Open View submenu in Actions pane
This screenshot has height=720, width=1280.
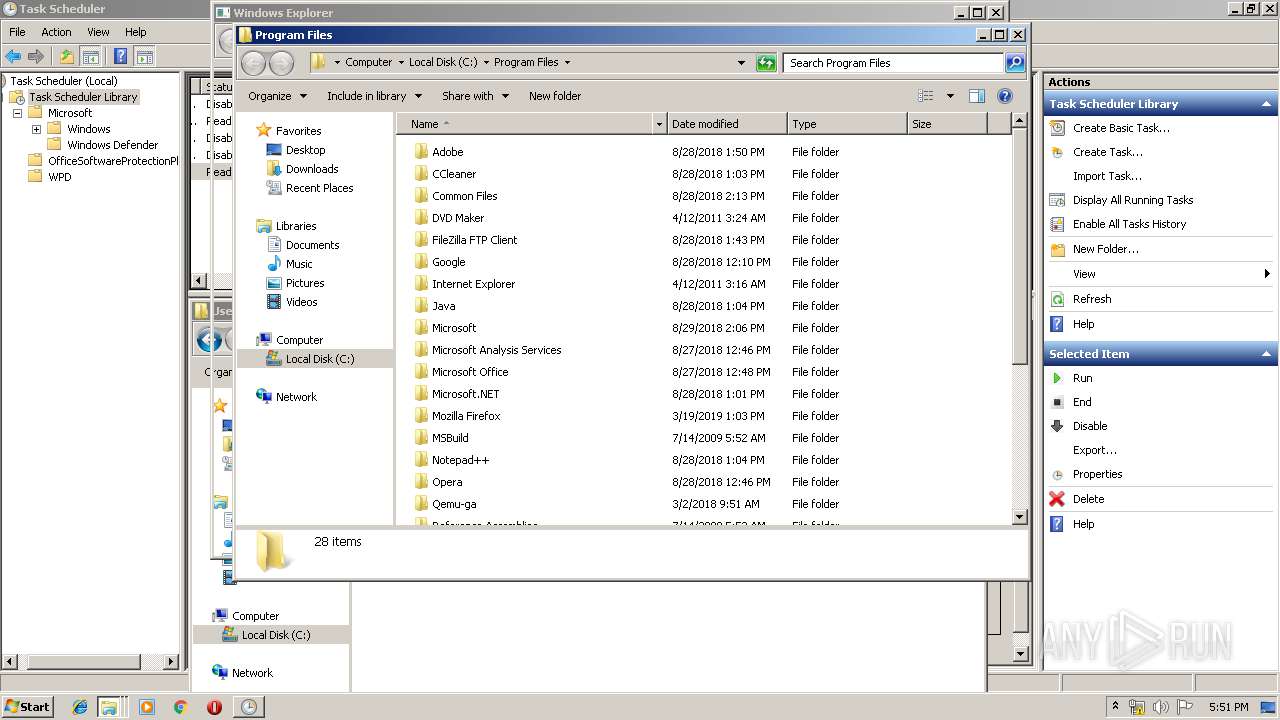(1160, 274)
